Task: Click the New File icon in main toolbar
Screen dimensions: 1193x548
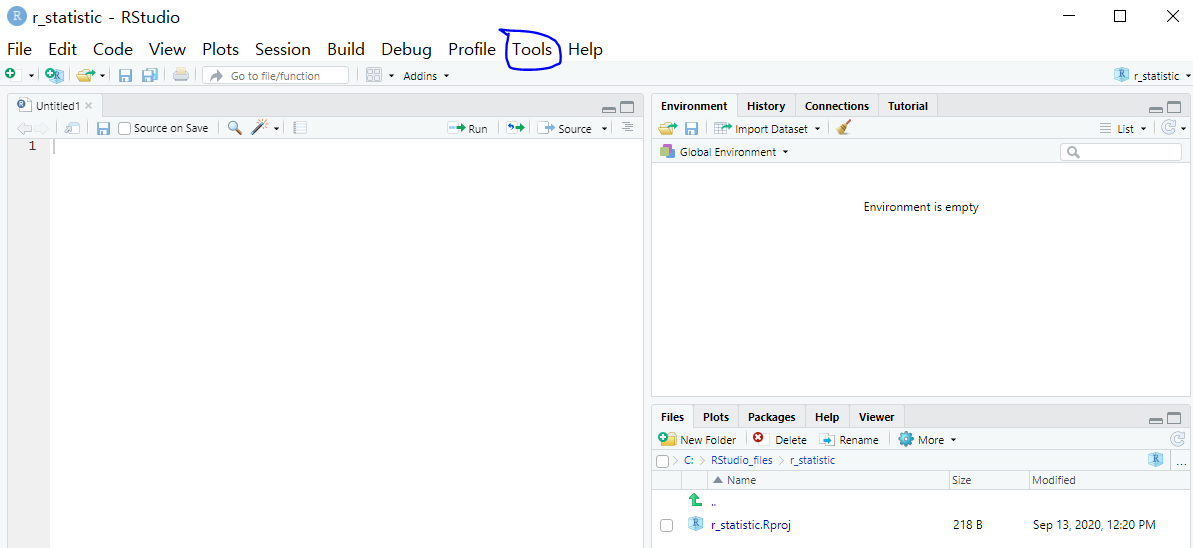Action: coord(11,75)
